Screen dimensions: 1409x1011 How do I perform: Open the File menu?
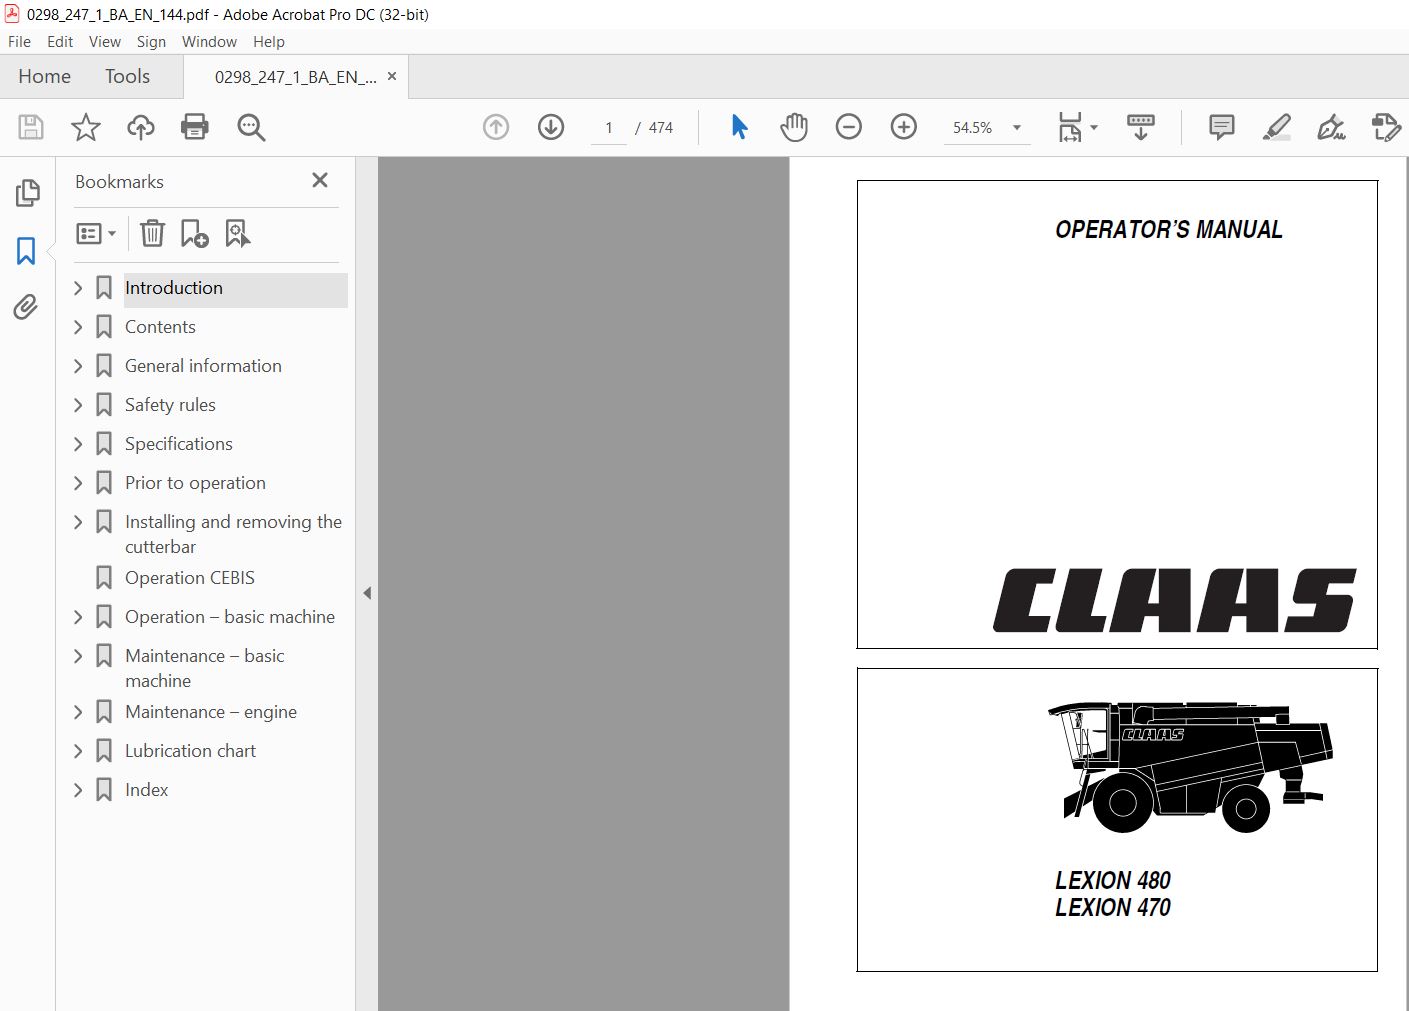point(19,42)
